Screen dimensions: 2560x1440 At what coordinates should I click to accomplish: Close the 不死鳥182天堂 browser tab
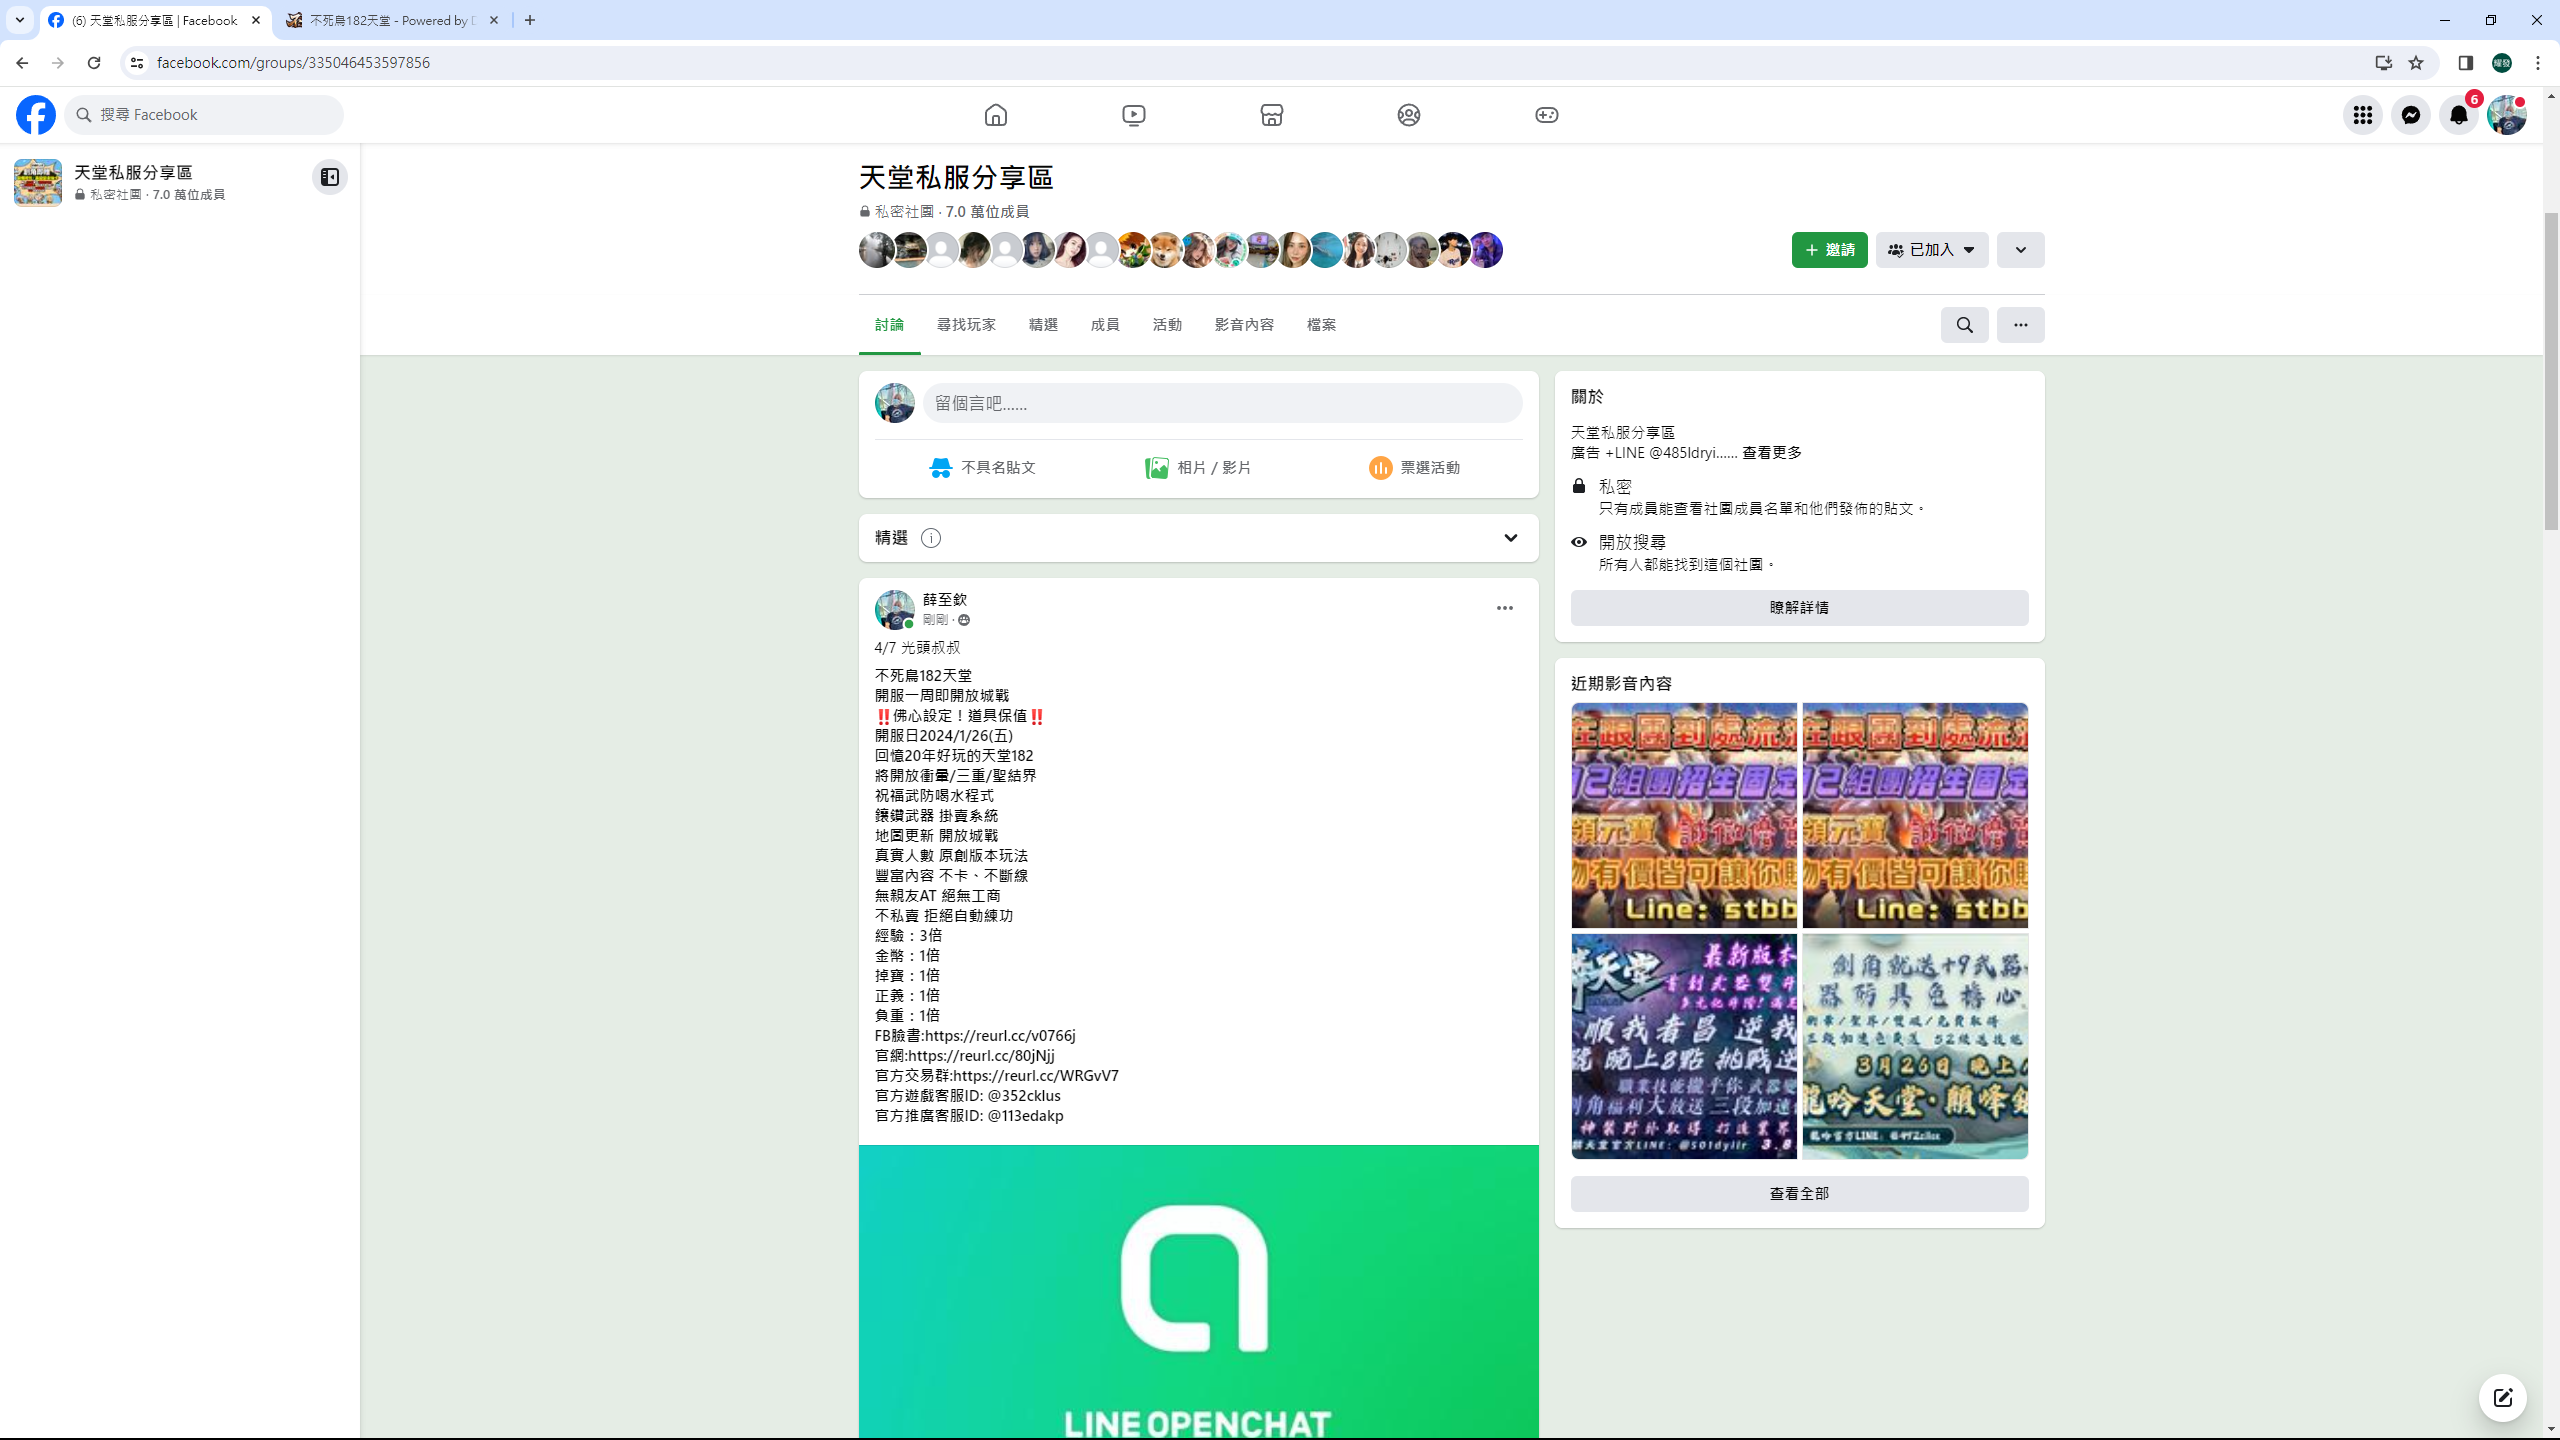click(494, 20)
